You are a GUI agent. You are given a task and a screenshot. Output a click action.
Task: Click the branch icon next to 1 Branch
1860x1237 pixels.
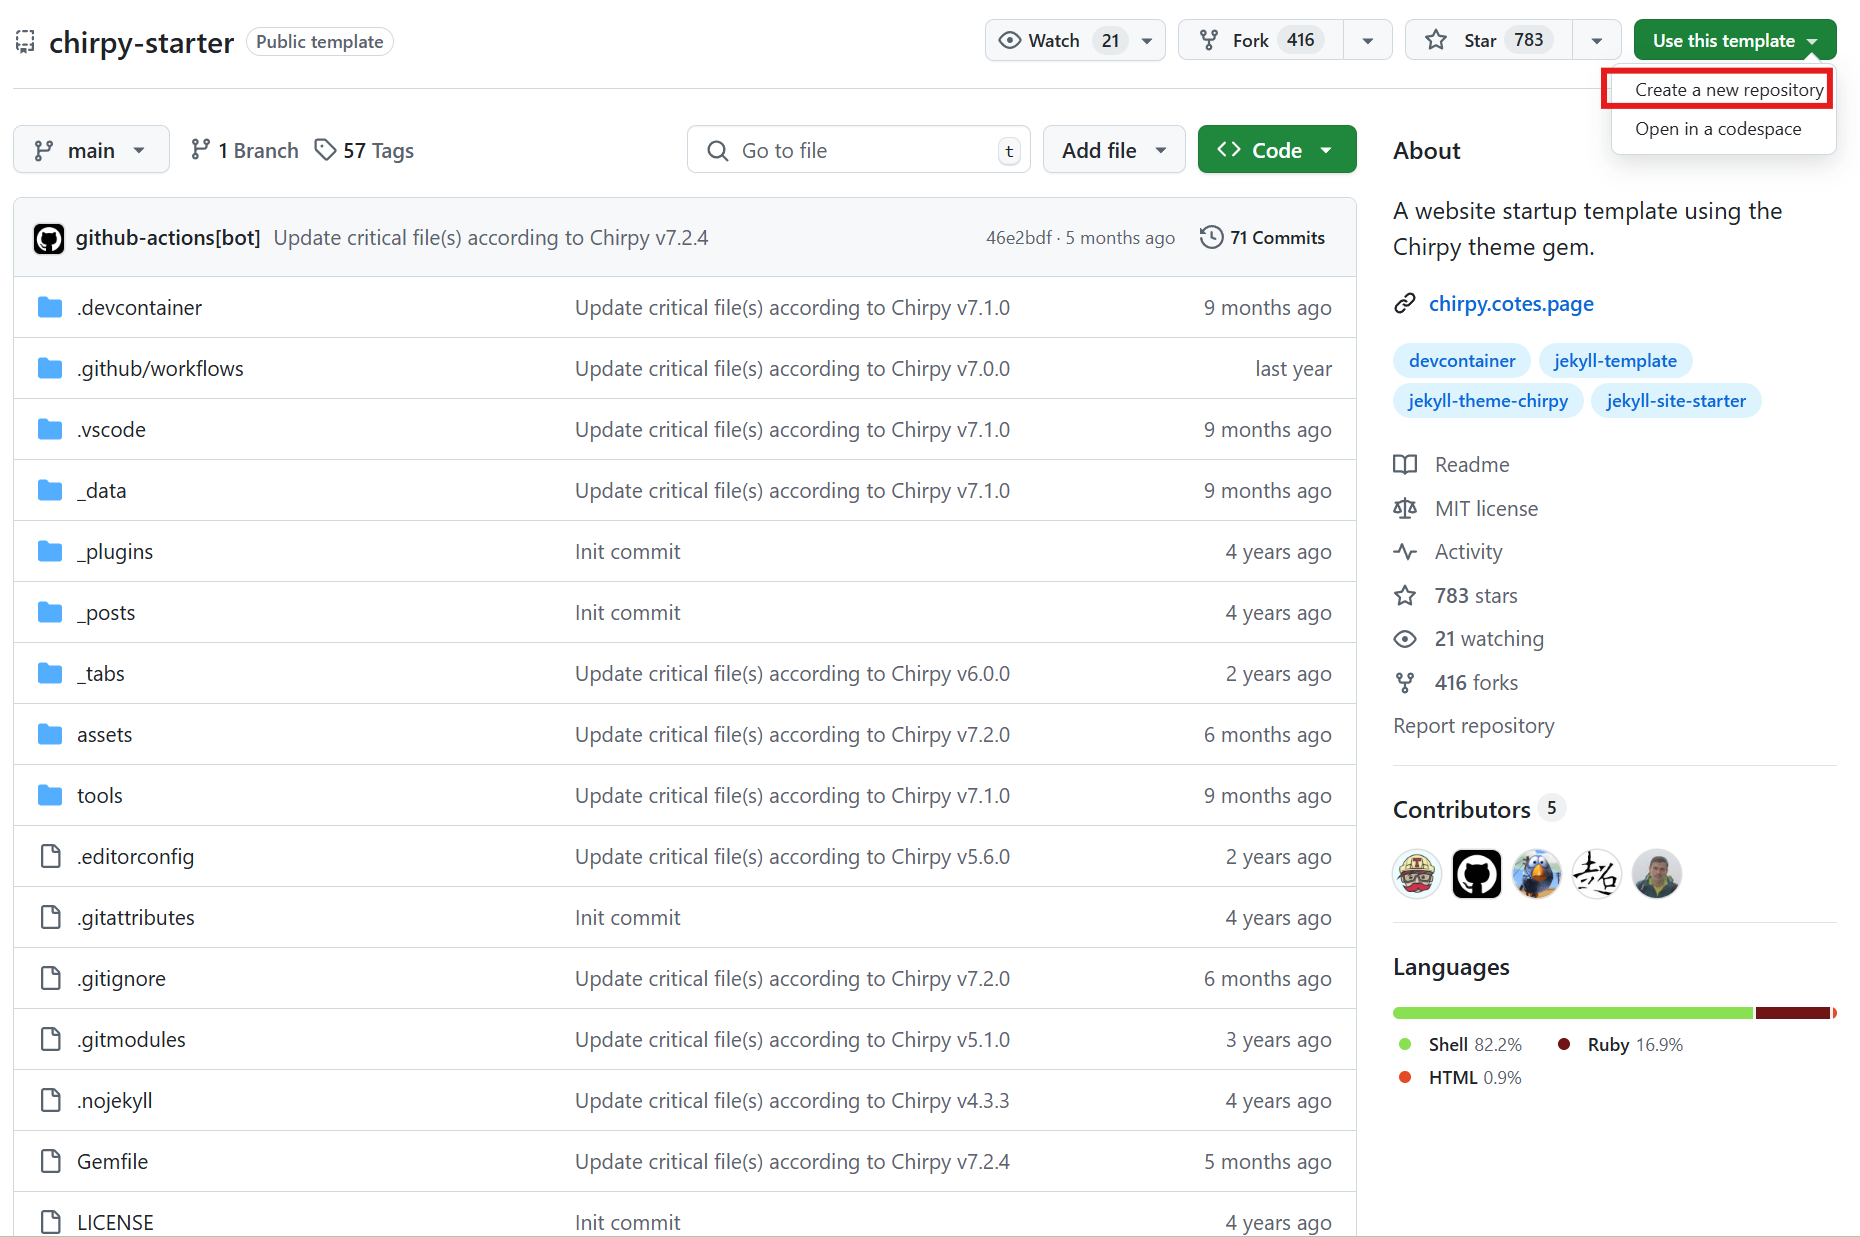point(201,150)
